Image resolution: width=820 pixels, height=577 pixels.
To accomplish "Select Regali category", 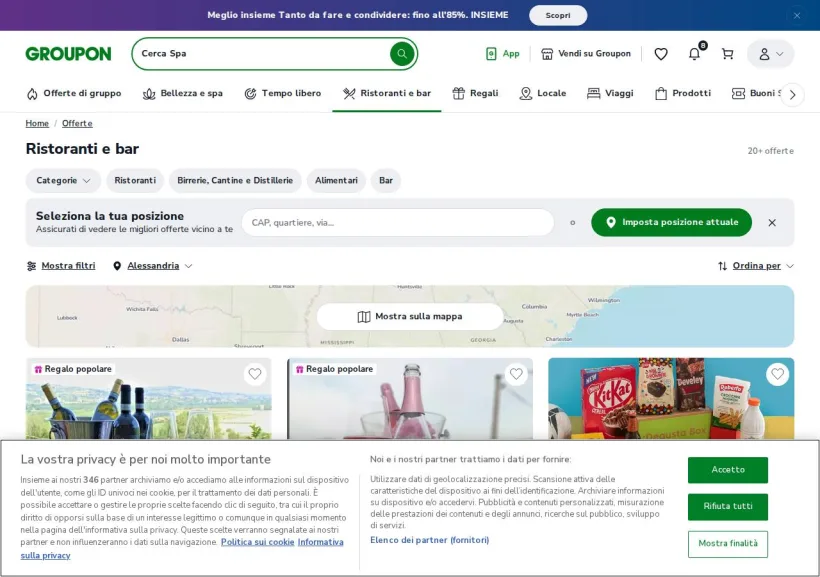I will (x=475, y=93).
